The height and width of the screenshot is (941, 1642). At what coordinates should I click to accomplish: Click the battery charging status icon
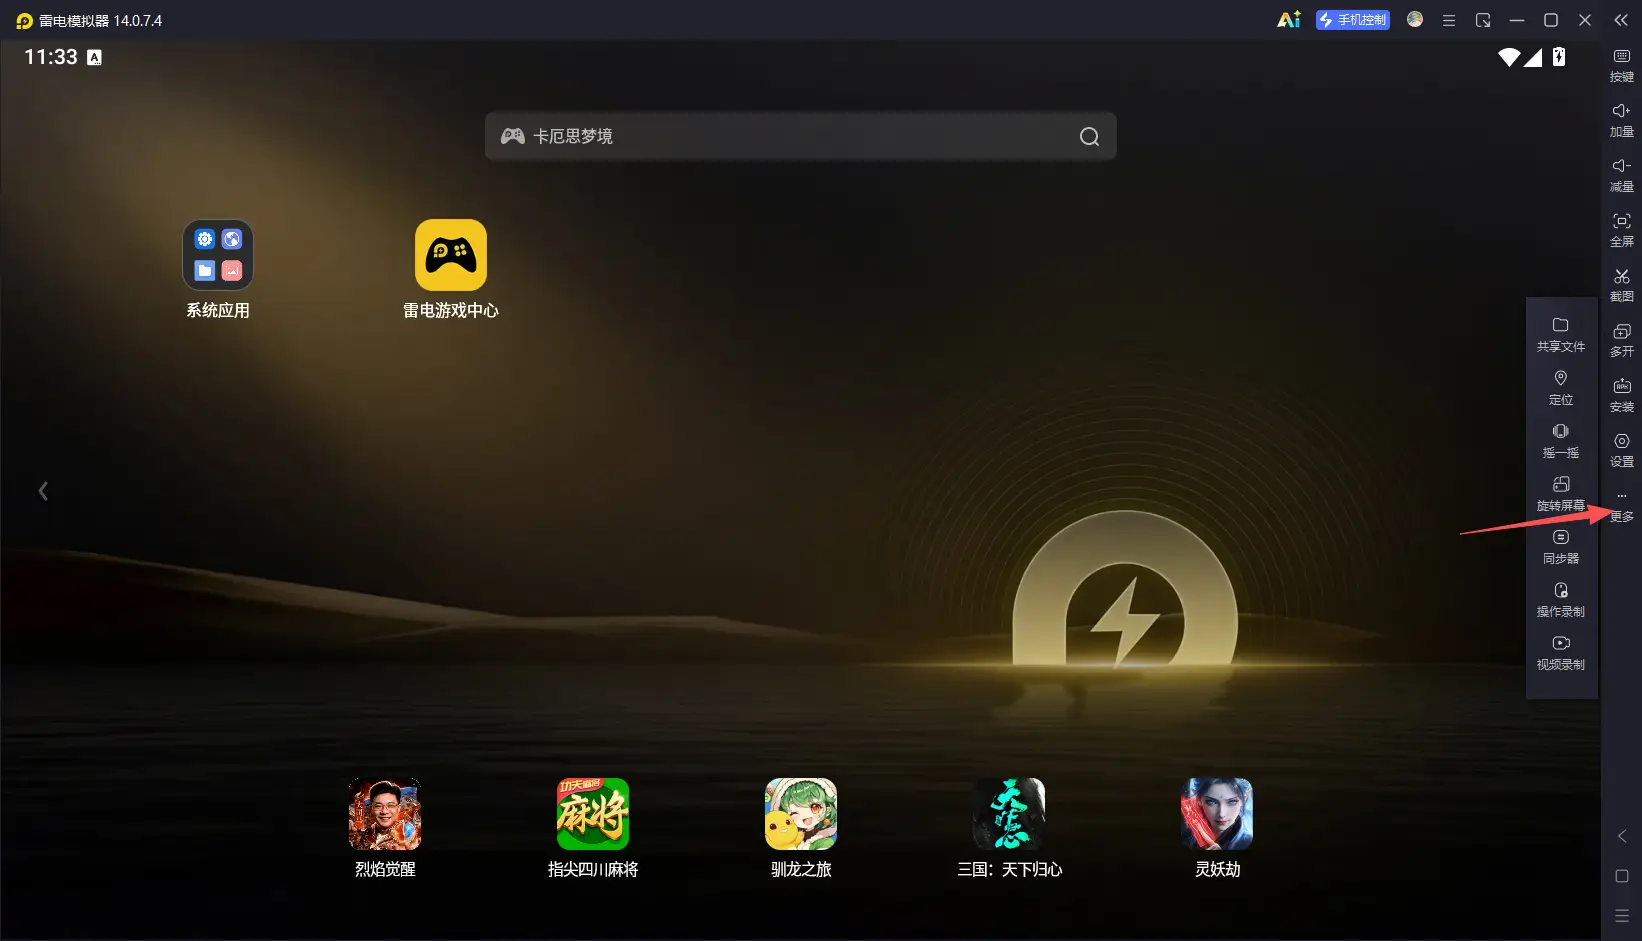[x=1559, y=57]
